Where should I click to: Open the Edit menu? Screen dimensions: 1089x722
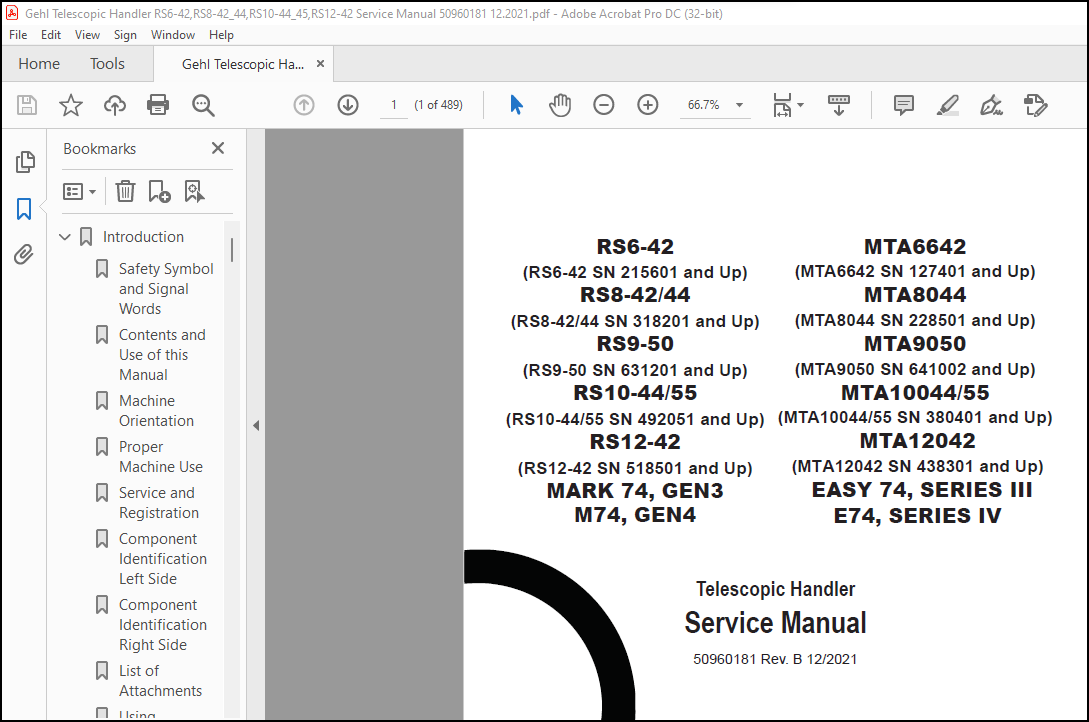click(x=51, y=35)
